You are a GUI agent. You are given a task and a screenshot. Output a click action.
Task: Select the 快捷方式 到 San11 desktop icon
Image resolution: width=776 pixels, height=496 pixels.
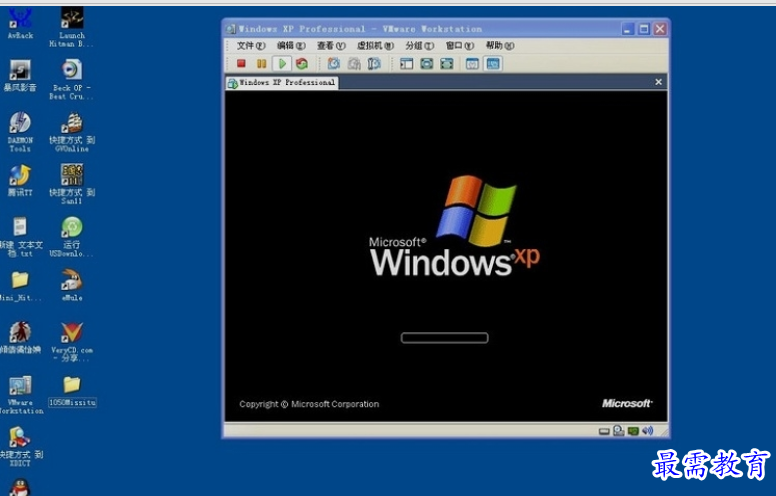pos(72,184)
